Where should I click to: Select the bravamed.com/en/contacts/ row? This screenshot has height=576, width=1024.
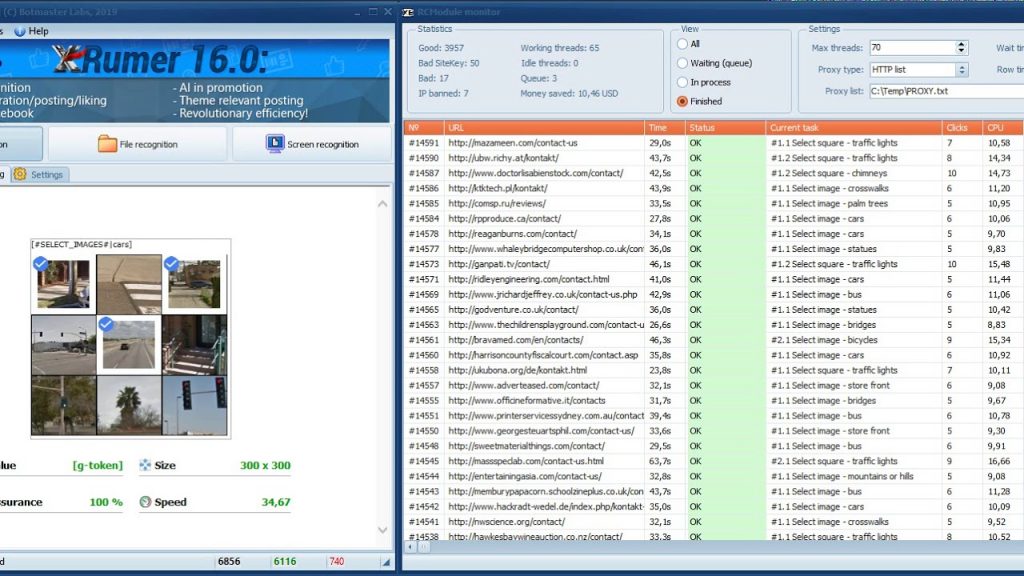[714, 340]
